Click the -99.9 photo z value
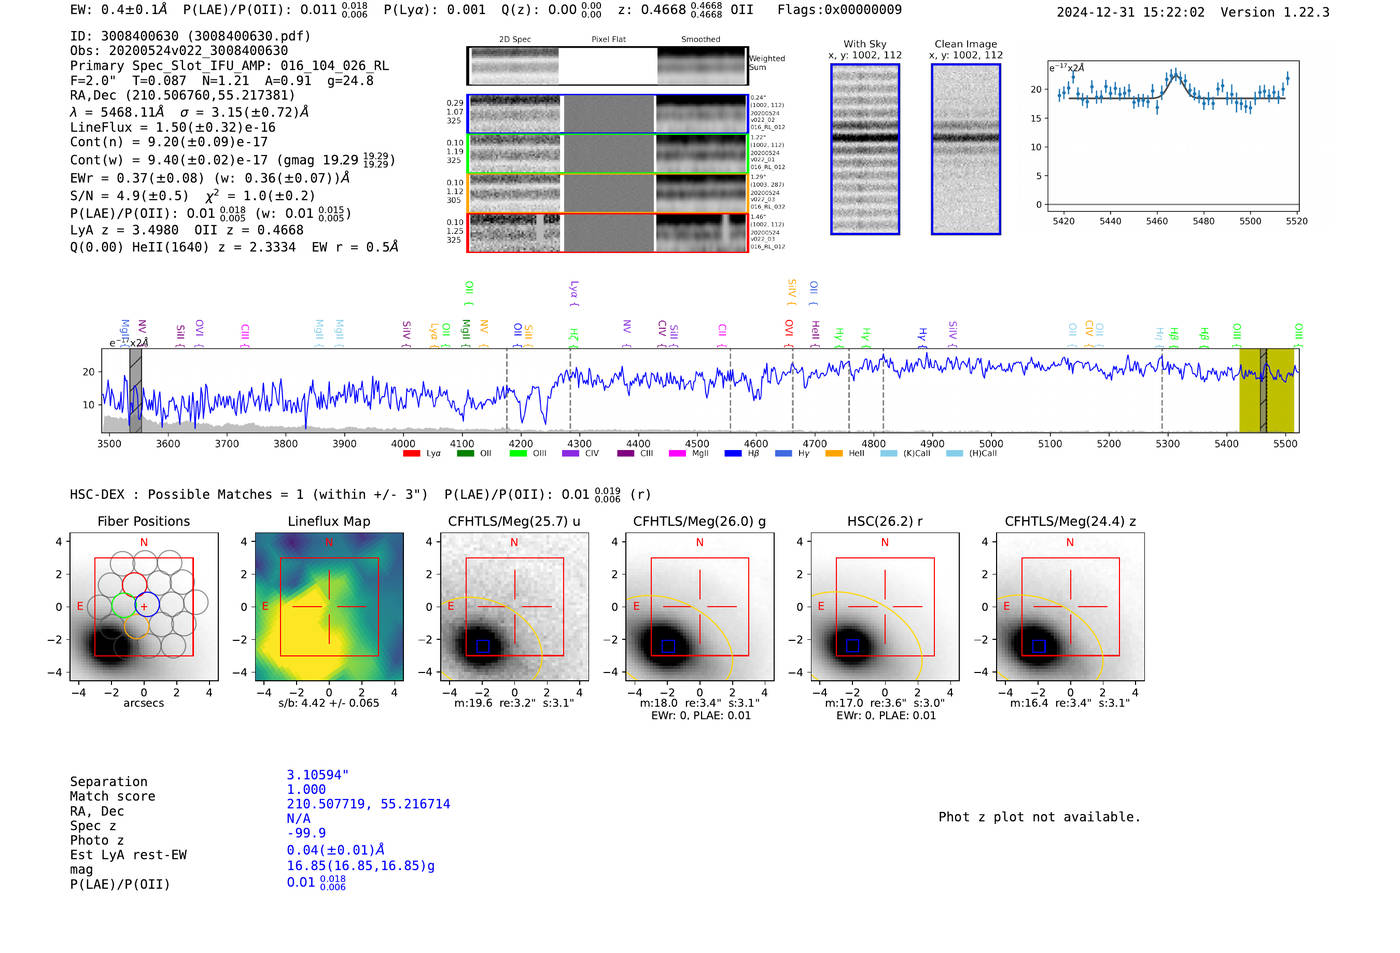This screenshot has width=1400, height=953. pyautogui.click(x=306, y=833)
